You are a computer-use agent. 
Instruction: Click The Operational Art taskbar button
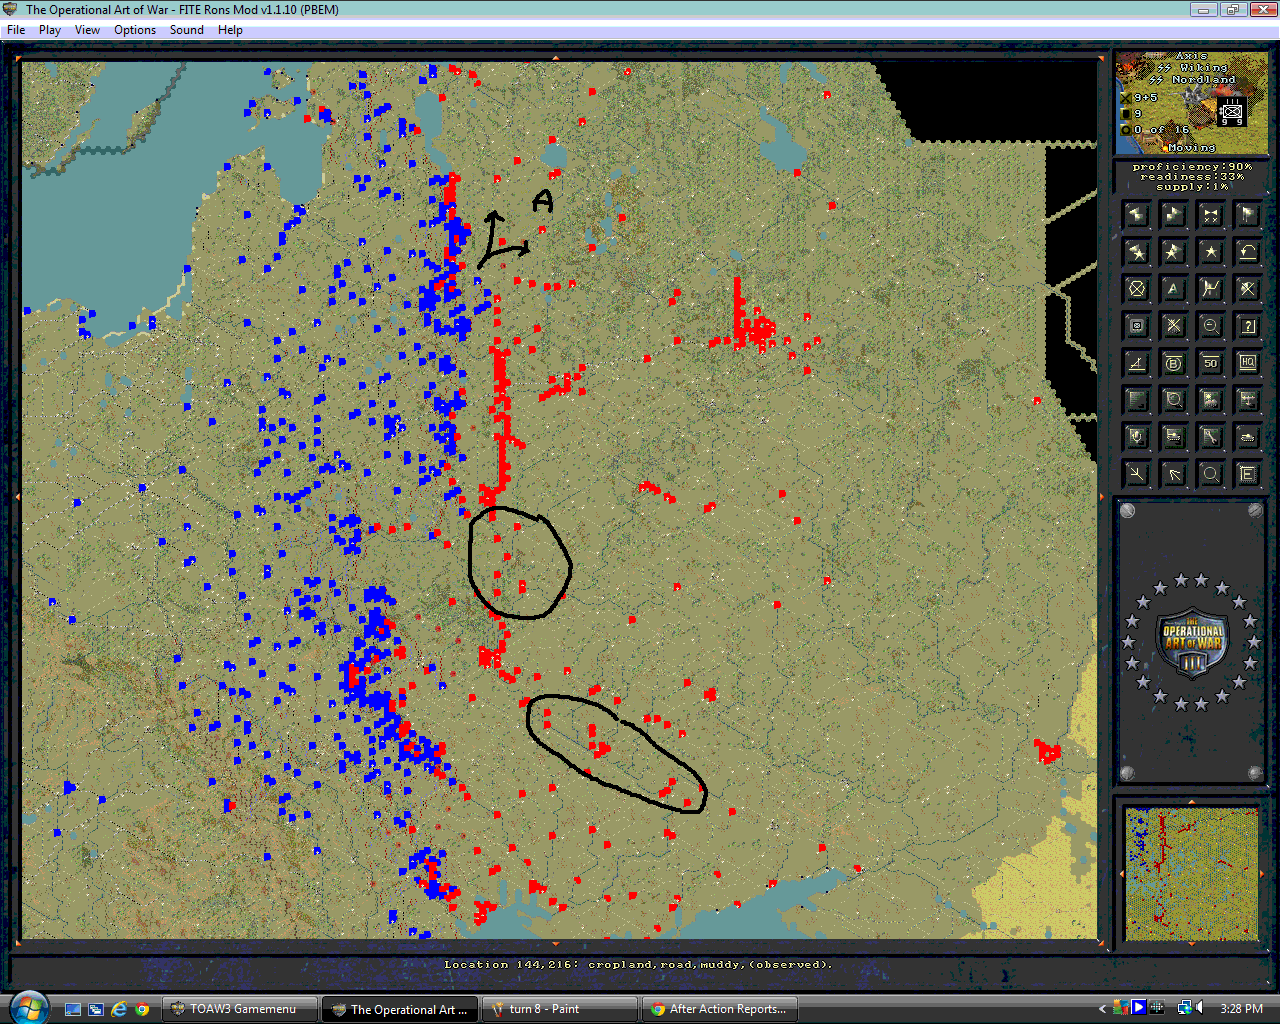400,1009
